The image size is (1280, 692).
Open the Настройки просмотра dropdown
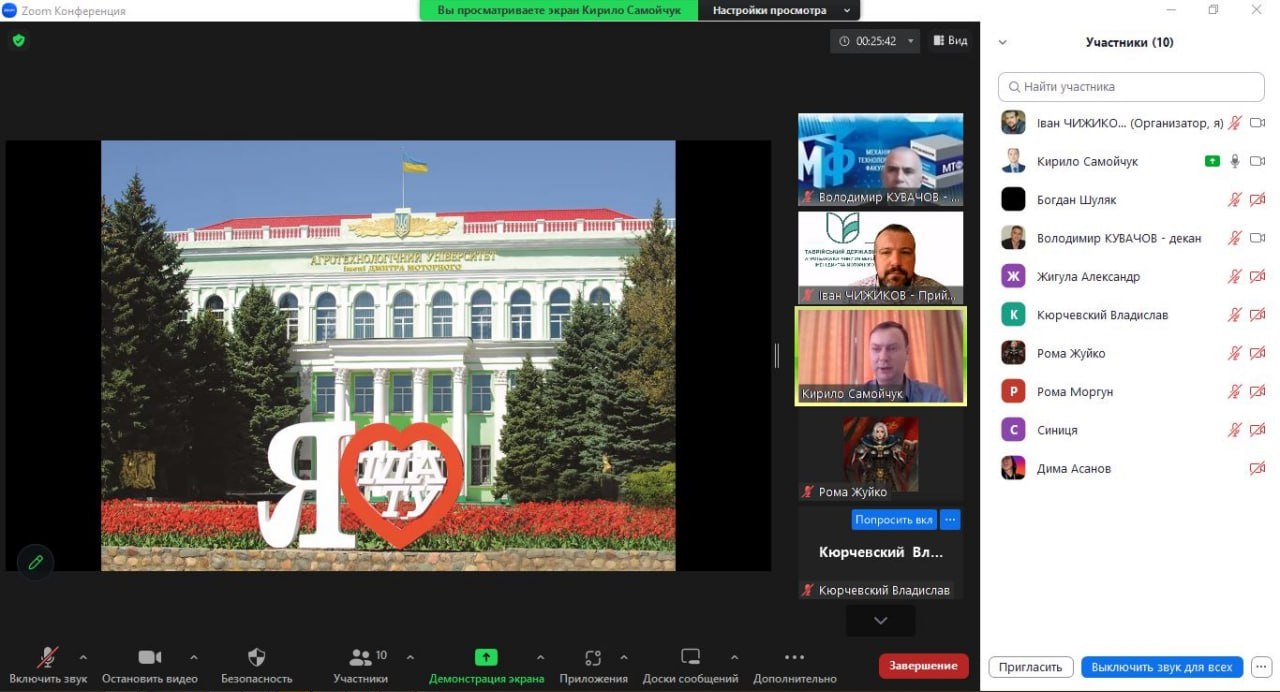coord(781,10)
